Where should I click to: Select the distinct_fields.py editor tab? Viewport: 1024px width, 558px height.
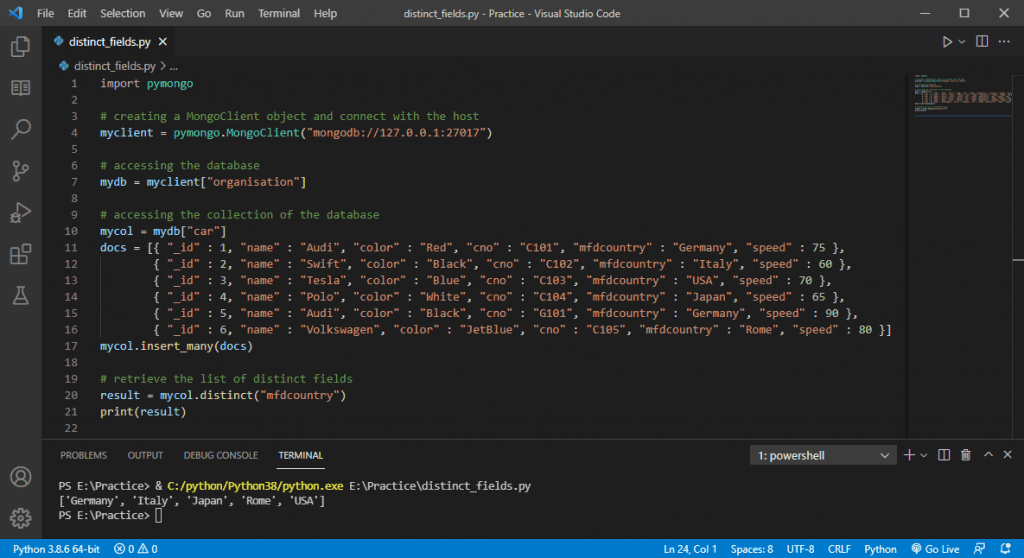coord(111,42)
